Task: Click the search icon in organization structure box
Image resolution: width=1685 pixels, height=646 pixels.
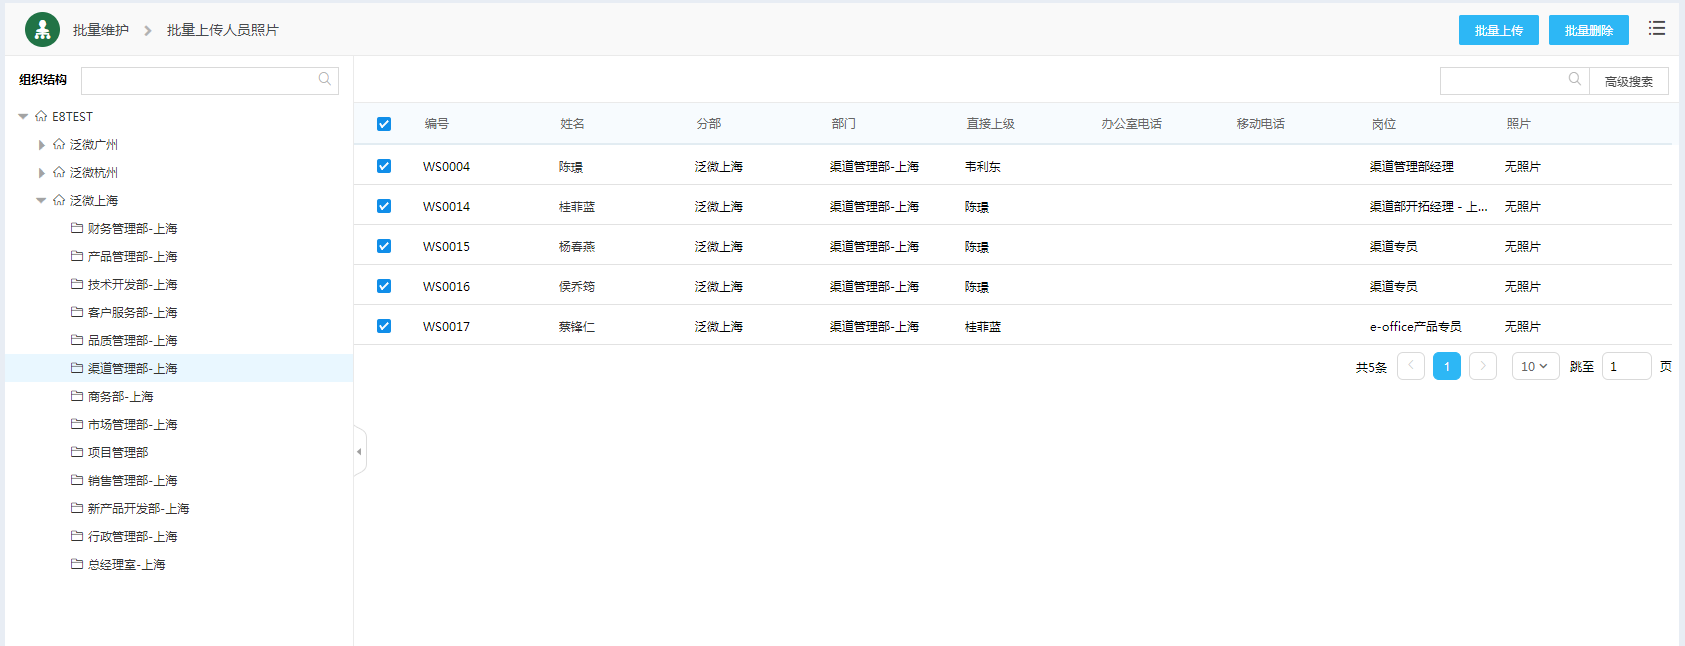Action: (x=325, y=80)
